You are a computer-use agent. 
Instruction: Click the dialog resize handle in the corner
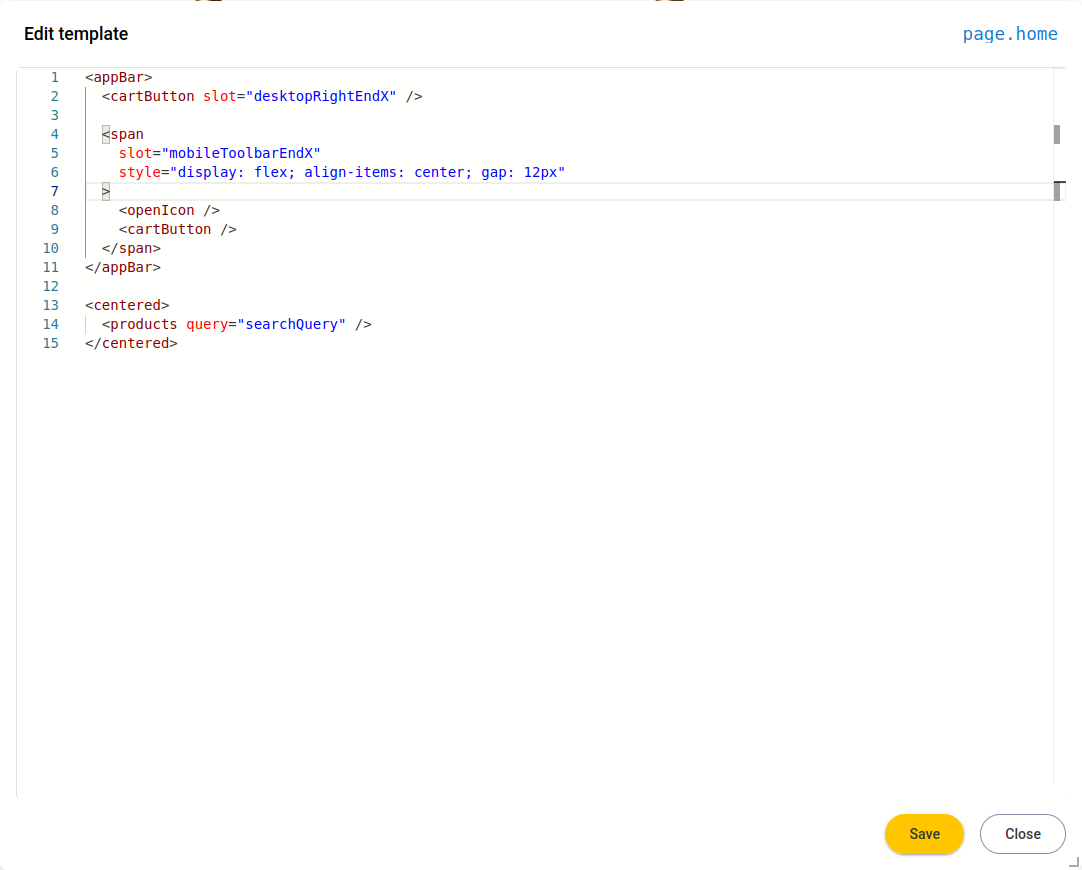pyautogui.click(x=1074, y=861)
